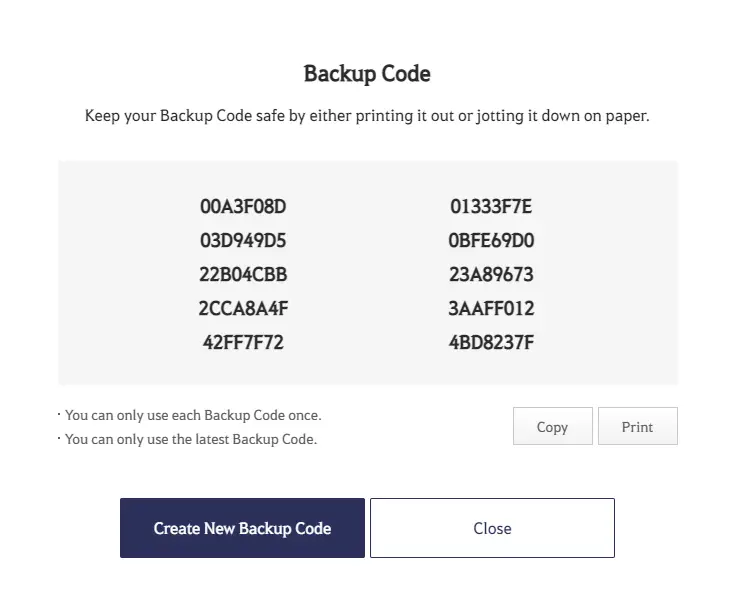736x612 pixels.
Task: Click on code 03D949D5
Action: [x=243, y=241]
